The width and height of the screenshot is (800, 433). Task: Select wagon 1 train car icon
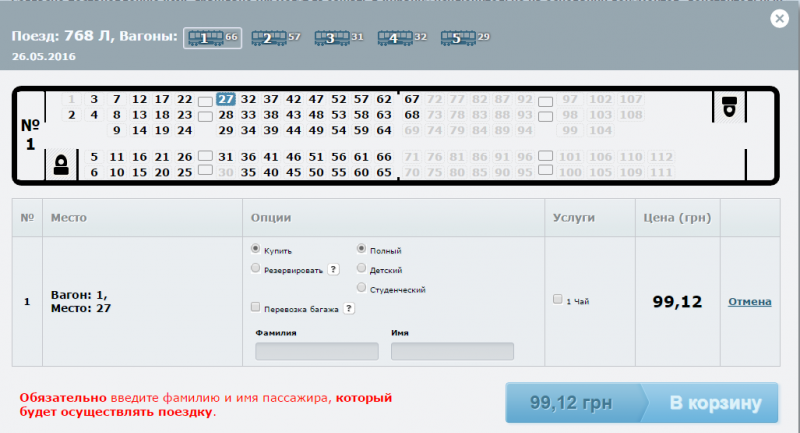click(206, 38)
